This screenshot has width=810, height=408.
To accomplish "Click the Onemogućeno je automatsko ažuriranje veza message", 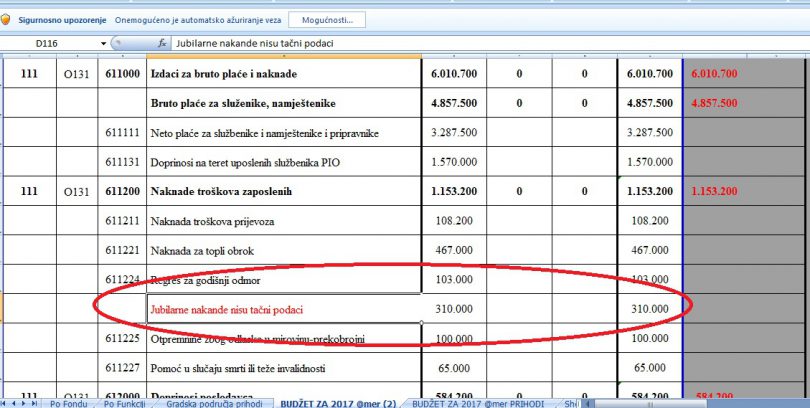I will click(x=197, y=19).
